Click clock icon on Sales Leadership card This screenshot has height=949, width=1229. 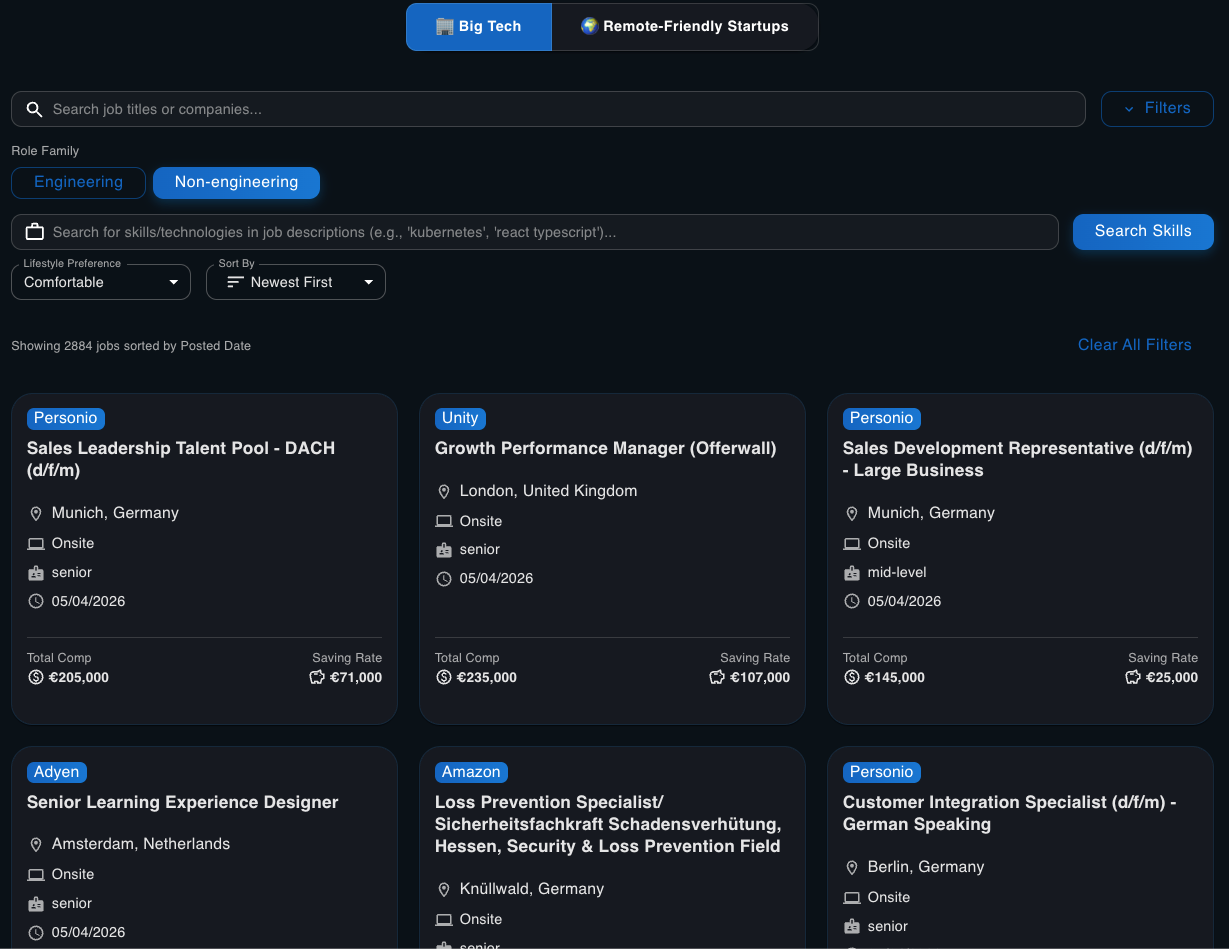[36, 601]
